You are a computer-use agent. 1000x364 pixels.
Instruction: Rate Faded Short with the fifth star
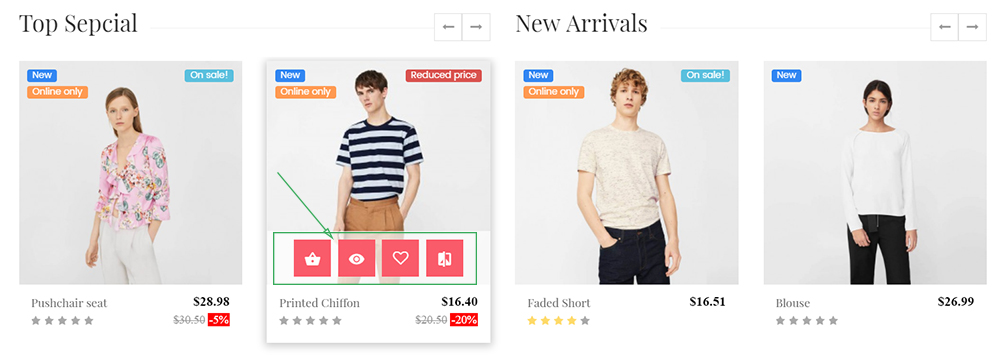coord(585,321)
